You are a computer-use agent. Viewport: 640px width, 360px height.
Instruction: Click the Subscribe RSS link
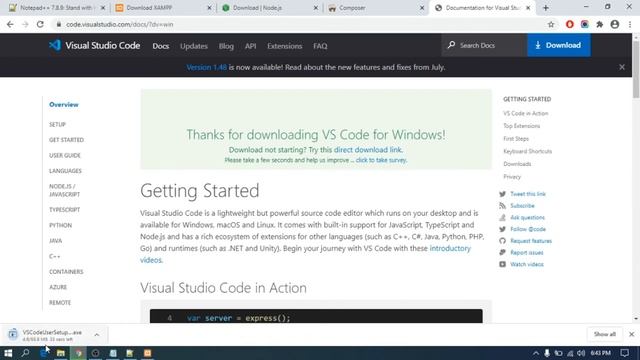[522, 206]
